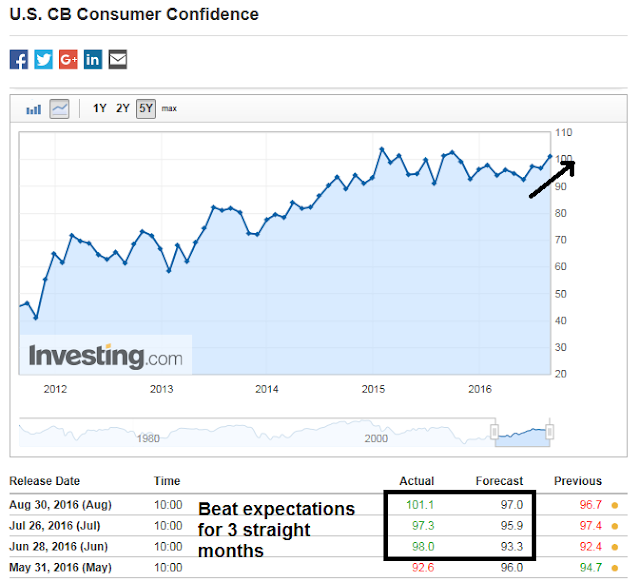
Task: Share on Facebook icon
Action: click(x=19, y=60)
